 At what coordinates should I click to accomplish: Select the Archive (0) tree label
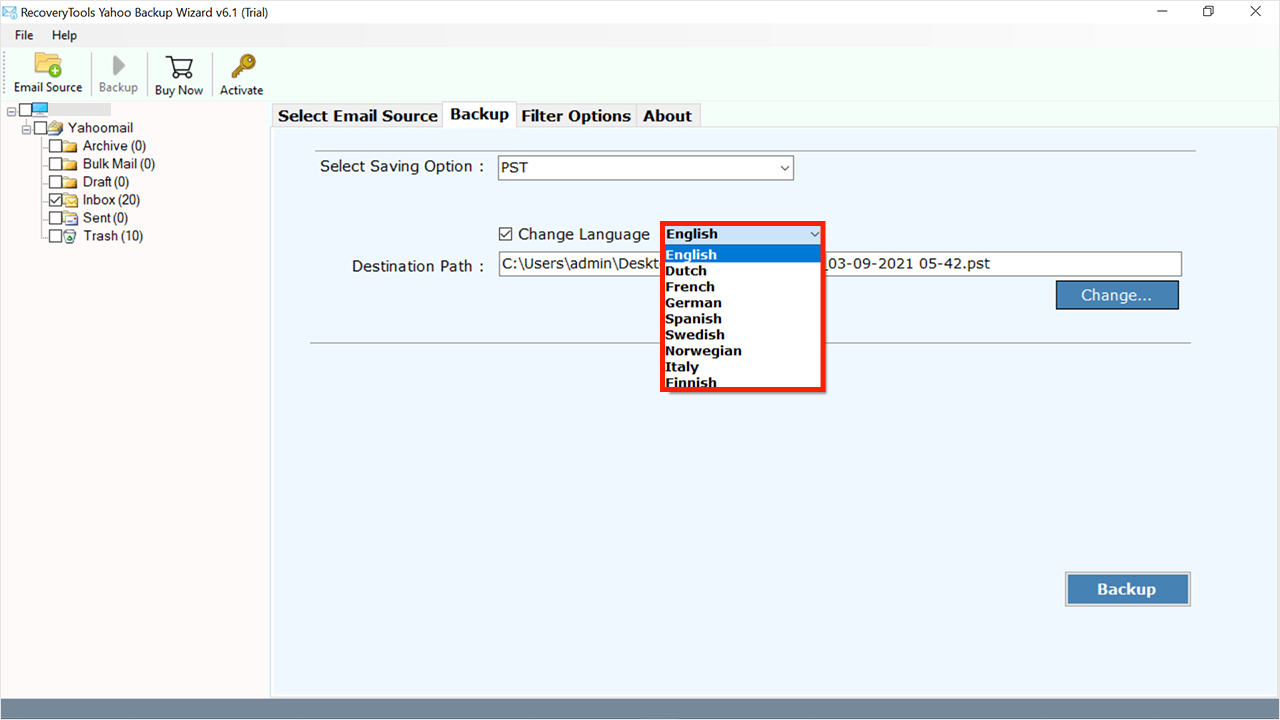coord(114,146)
